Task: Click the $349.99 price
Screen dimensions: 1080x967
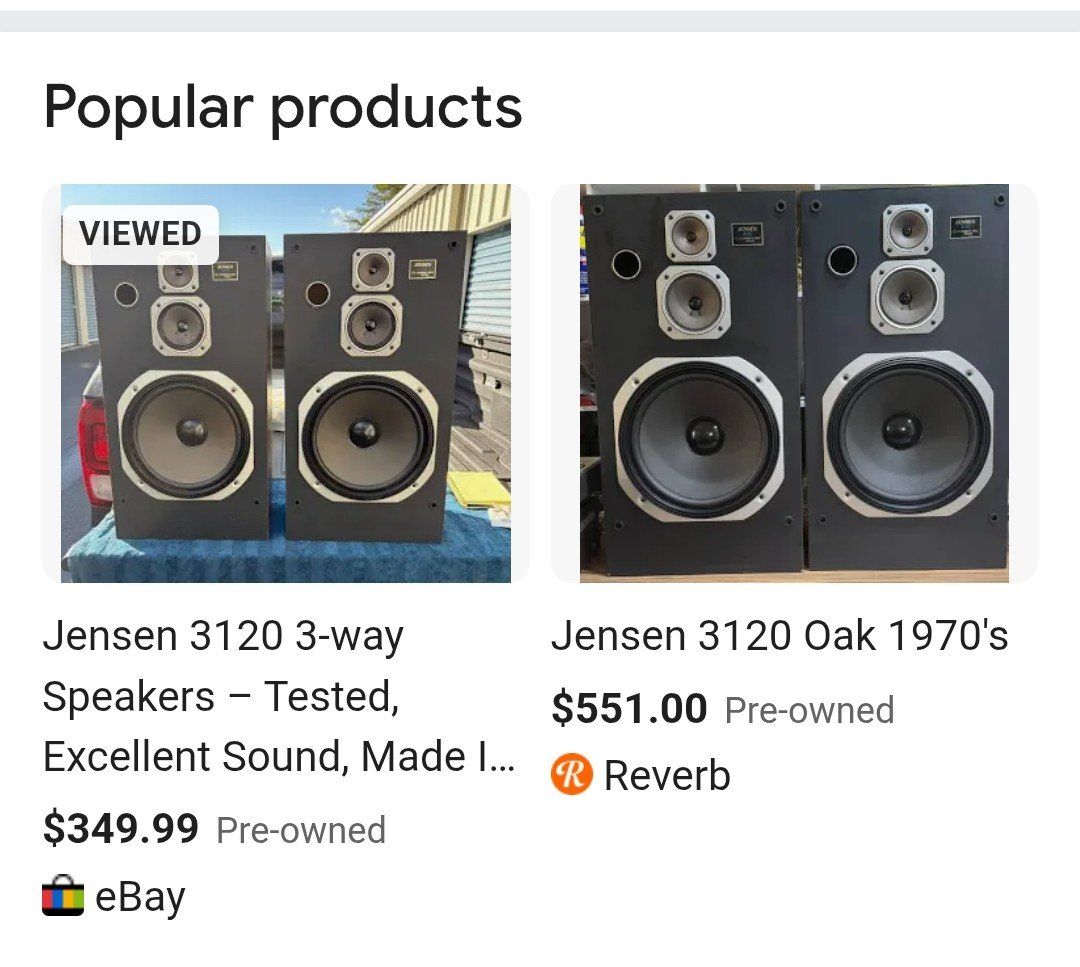Action: 121,829
